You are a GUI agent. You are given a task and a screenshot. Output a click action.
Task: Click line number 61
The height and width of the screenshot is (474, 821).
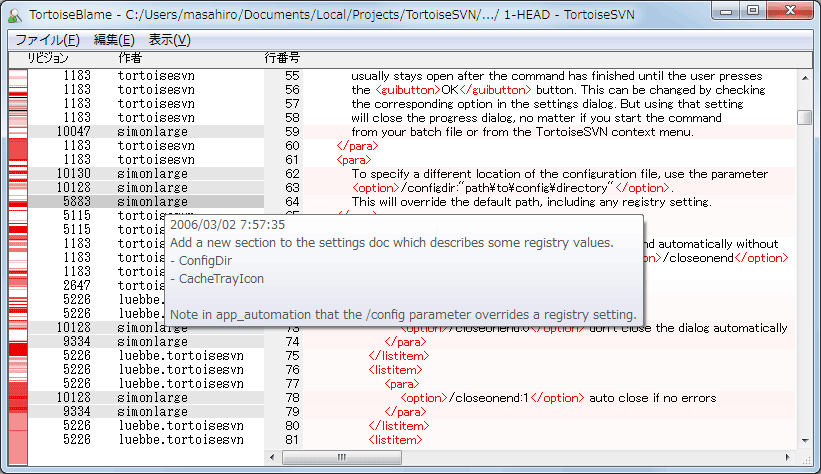click(x=292, y=160)
